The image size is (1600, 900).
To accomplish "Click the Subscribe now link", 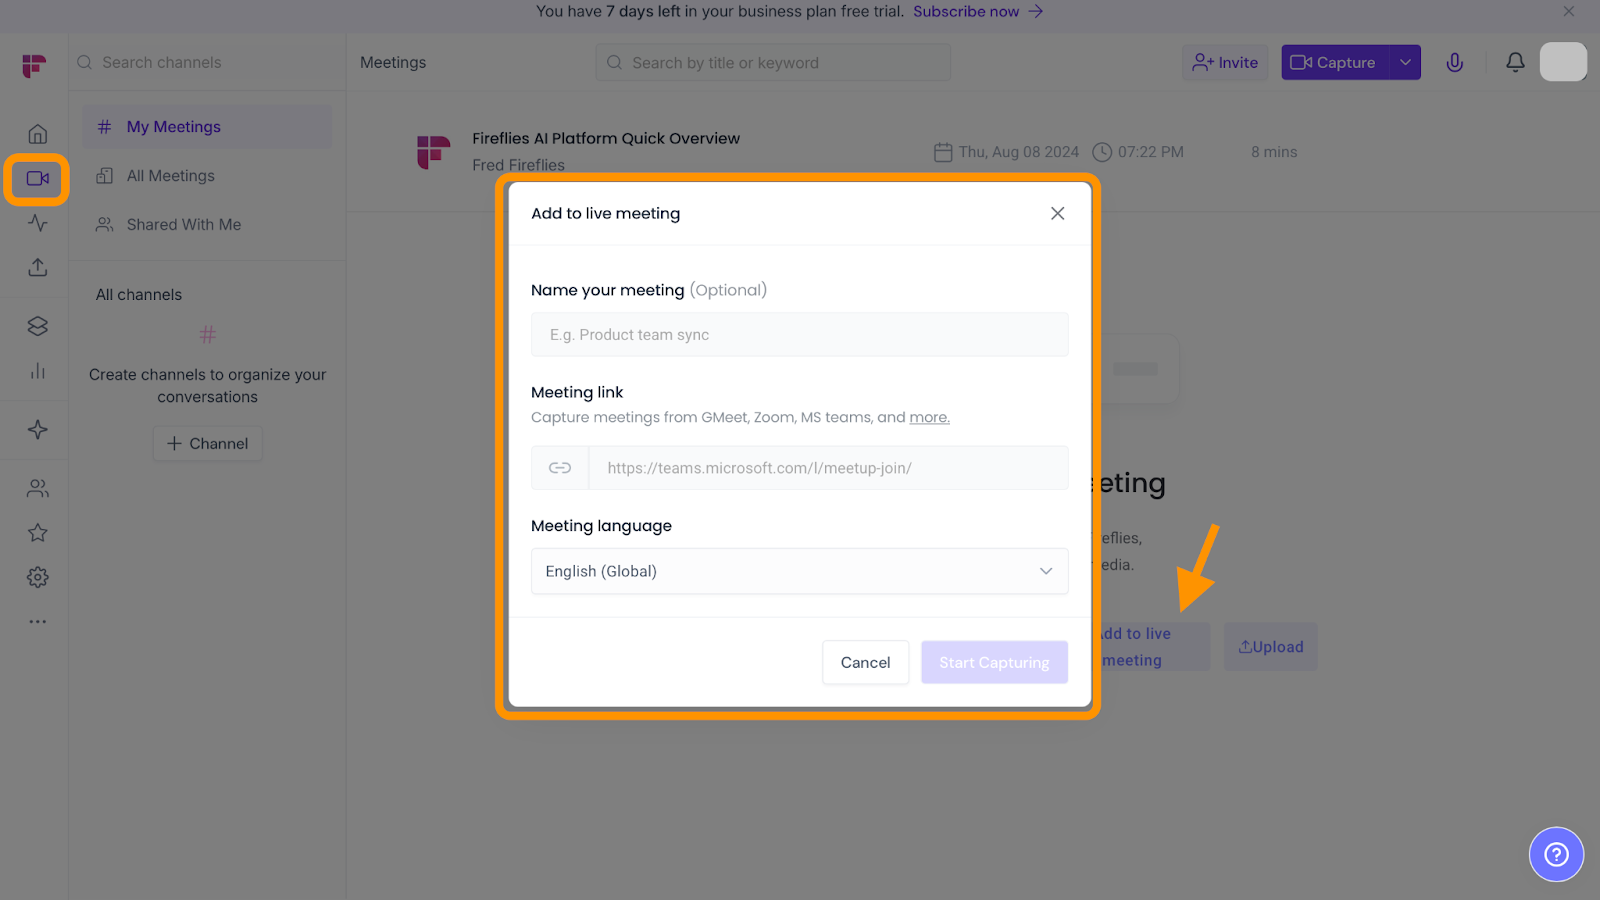I will tap(966, 11).
